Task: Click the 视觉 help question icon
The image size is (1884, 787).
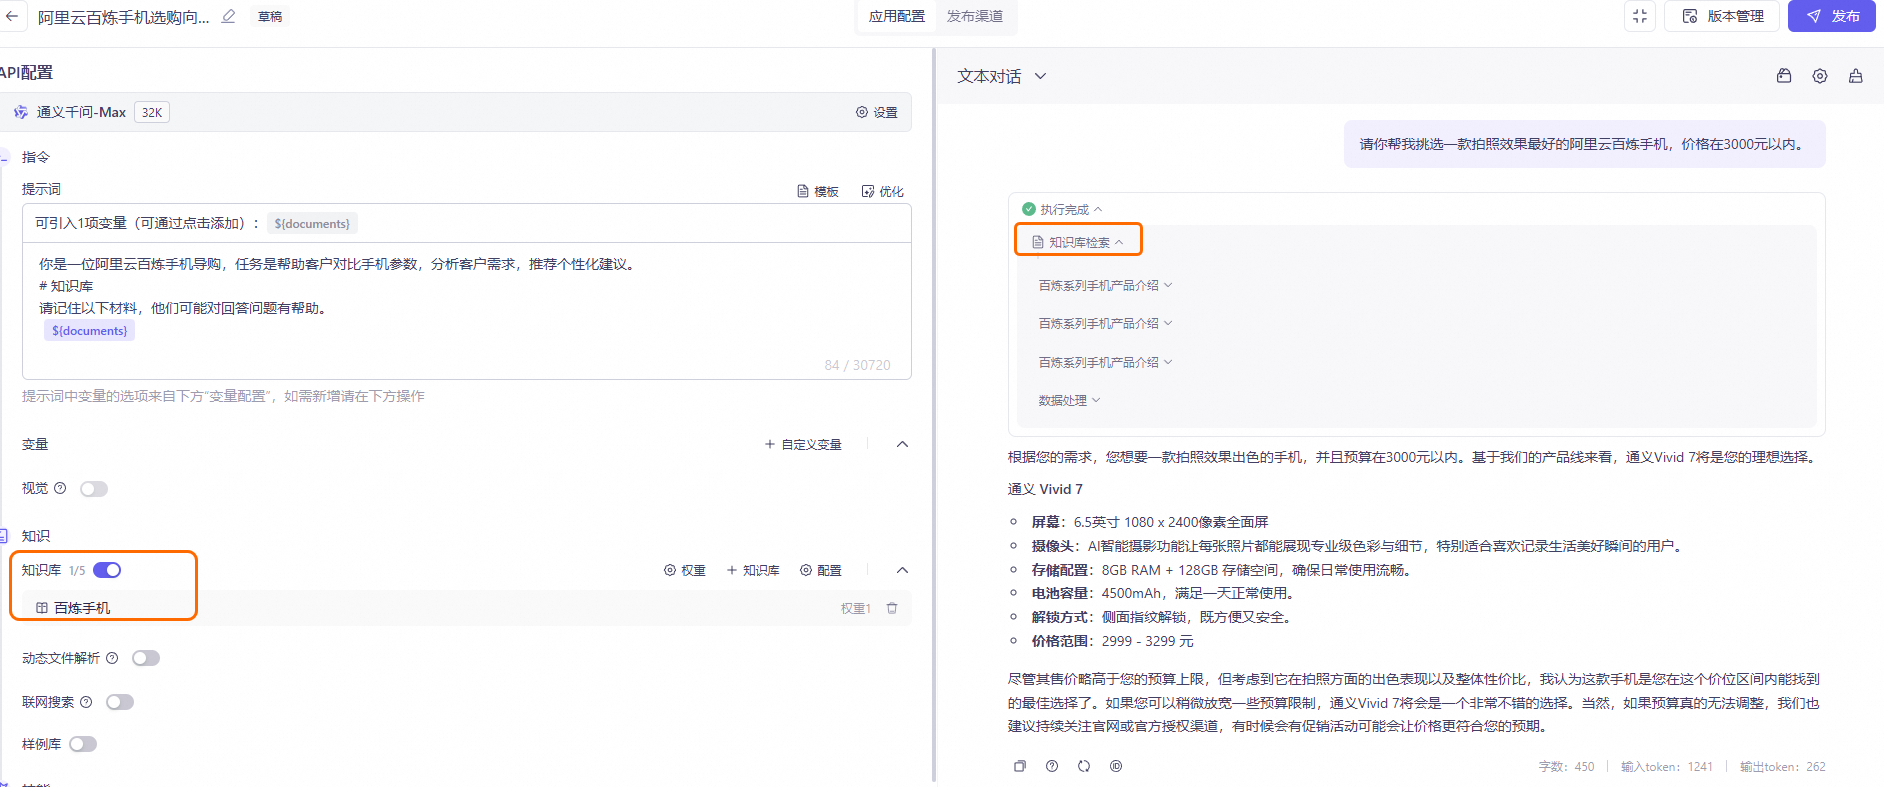Action: (60, 488)
